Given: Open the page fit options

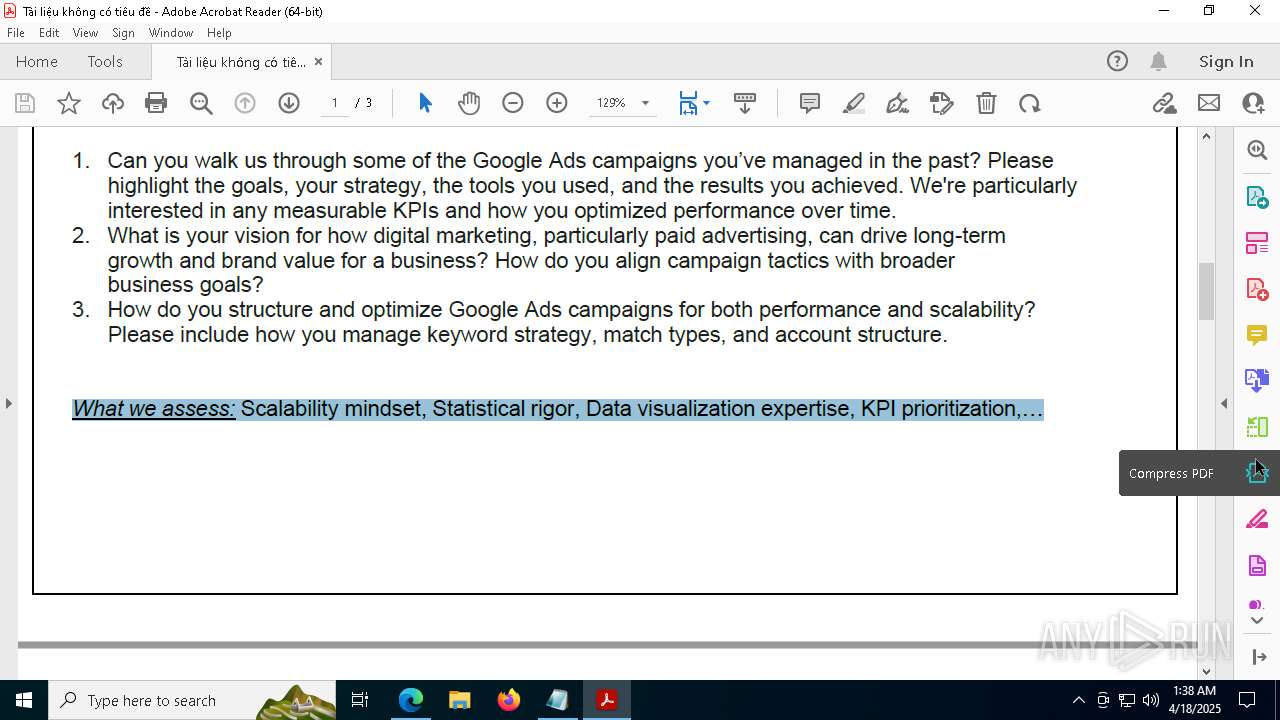Looking at the screenshot, I should pyautogui.click(x=694, y=103).
